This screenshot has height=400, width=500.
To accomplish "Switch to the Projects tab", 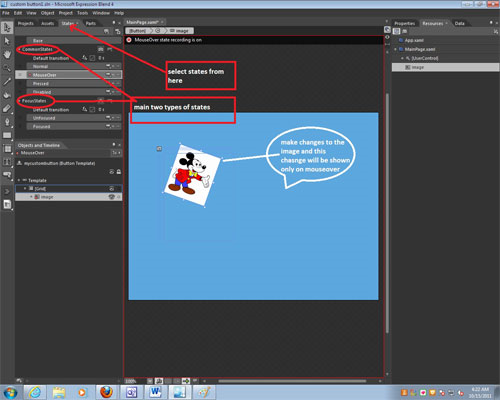I will pos(26,23).
